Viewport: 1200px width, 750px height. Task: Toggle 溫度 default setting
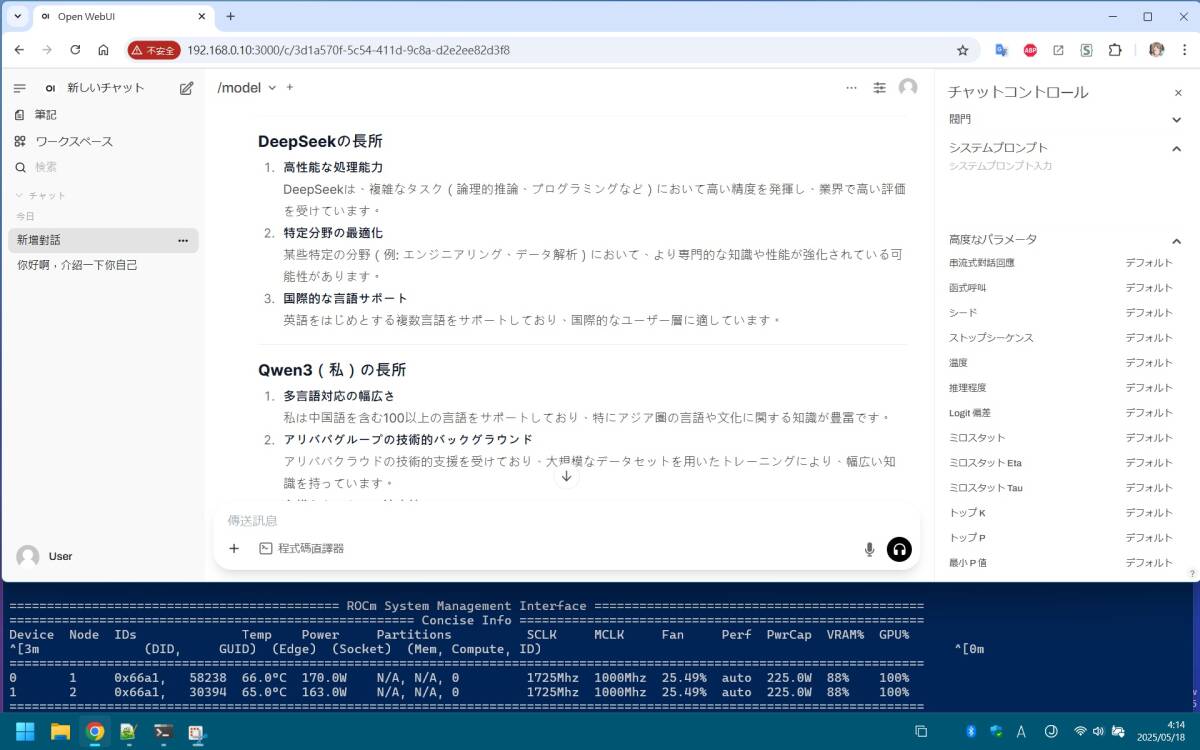click(1149, 363)
